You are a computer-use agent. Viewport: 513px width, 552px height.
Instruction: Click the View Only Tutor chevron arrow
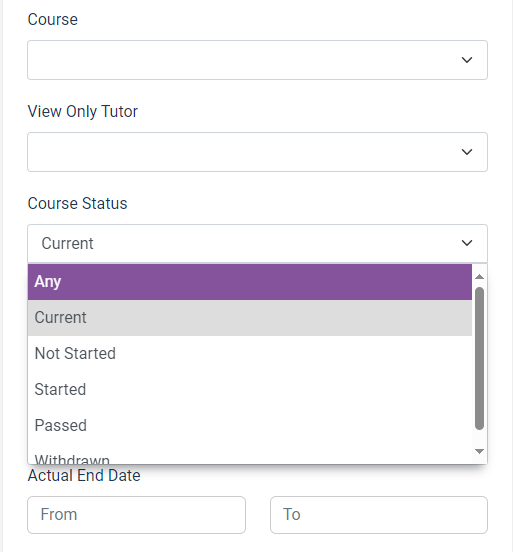[467, 152]
